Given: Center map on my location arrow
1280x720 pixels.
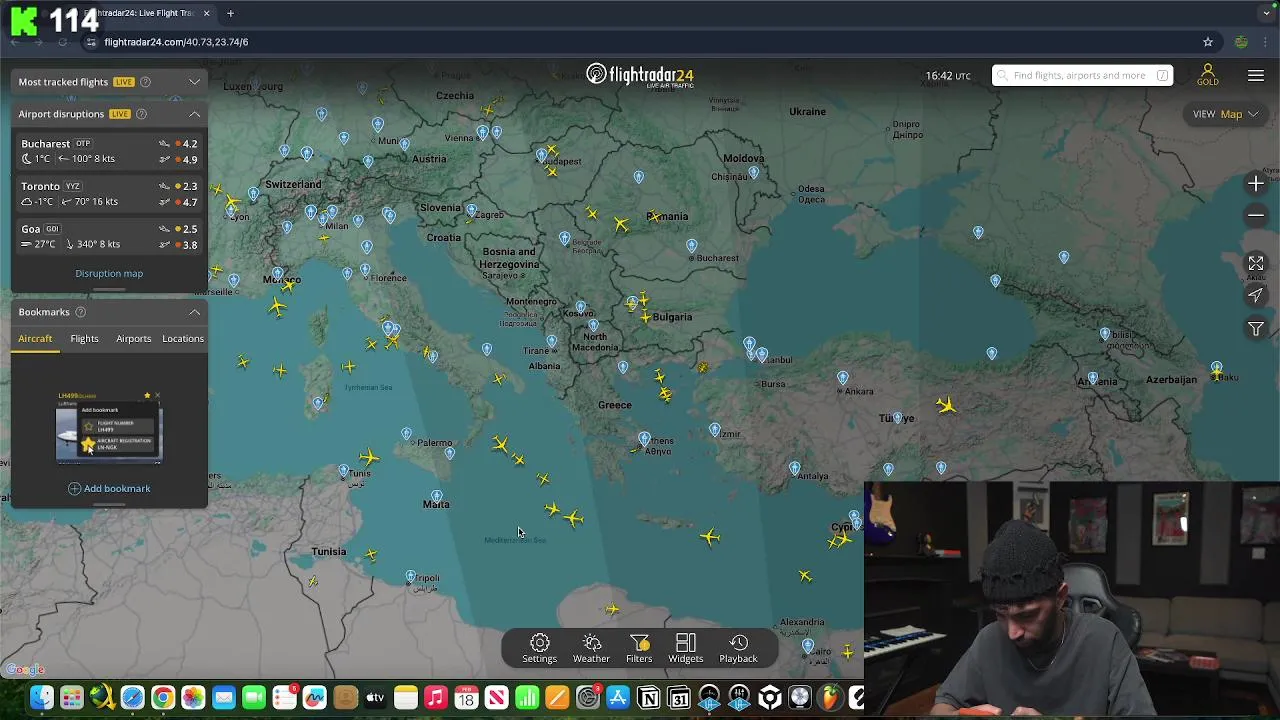Looking at the screenshot, I should (1256, 295).
